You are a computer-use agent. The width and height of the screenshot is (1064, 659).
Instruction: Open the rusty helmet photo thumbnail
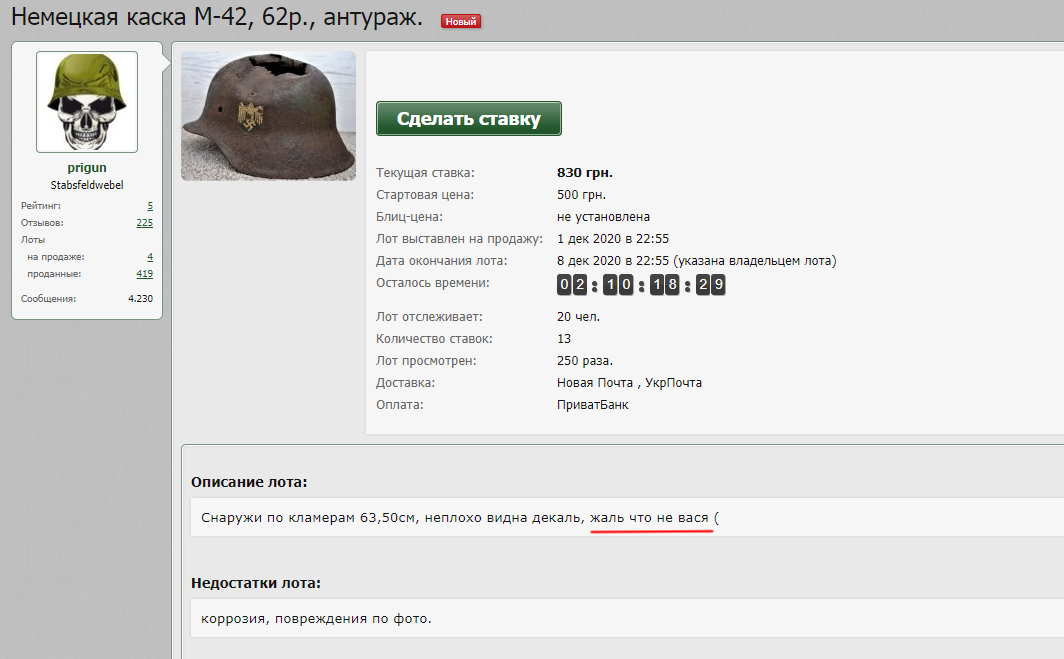[268, 116]
